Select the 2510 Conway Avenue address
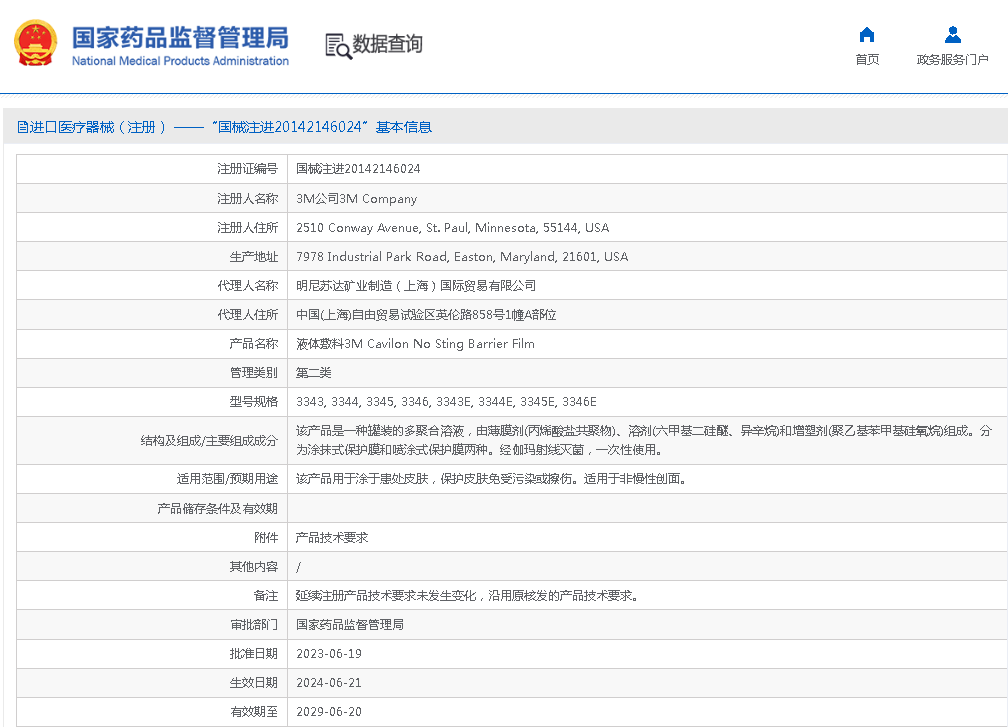This screenshot has height=727, width=1008. (453, 228)
